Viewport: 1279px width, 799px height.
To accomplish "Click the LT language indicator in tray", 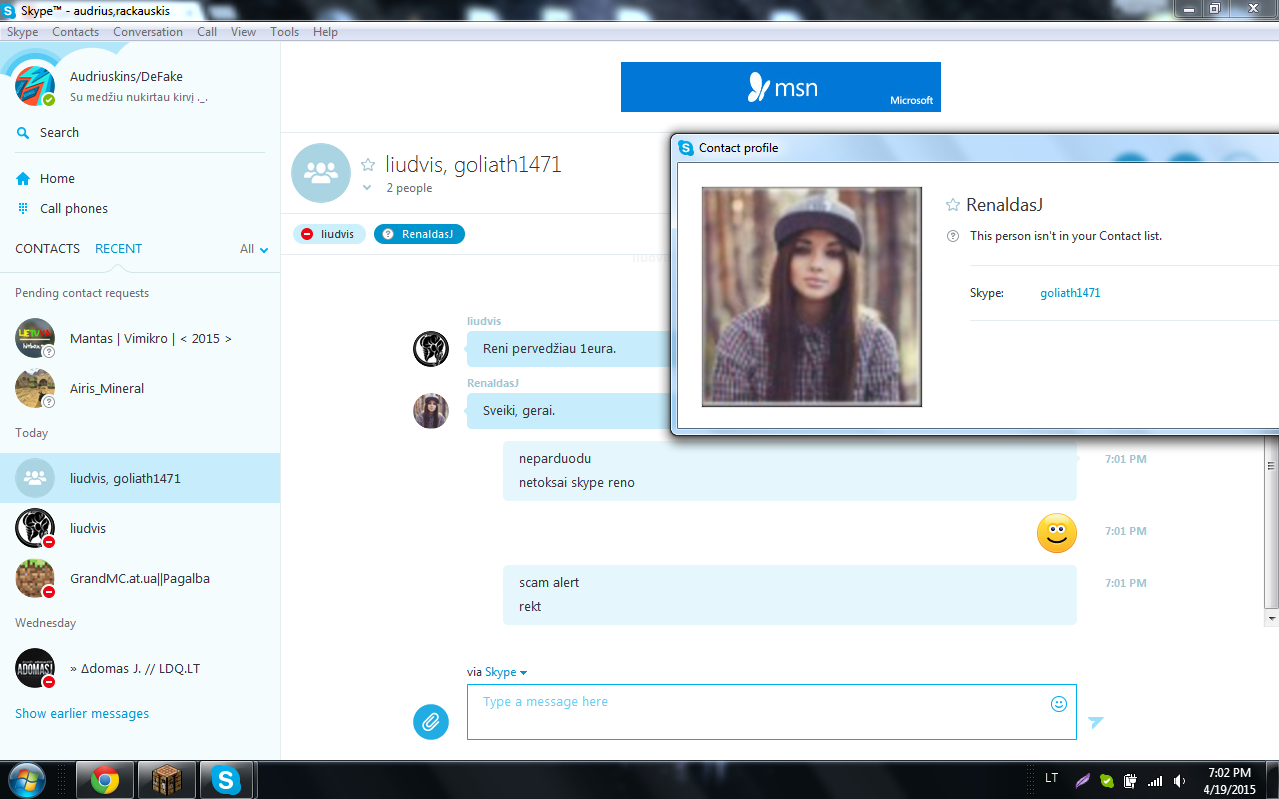I will 1052,778.
